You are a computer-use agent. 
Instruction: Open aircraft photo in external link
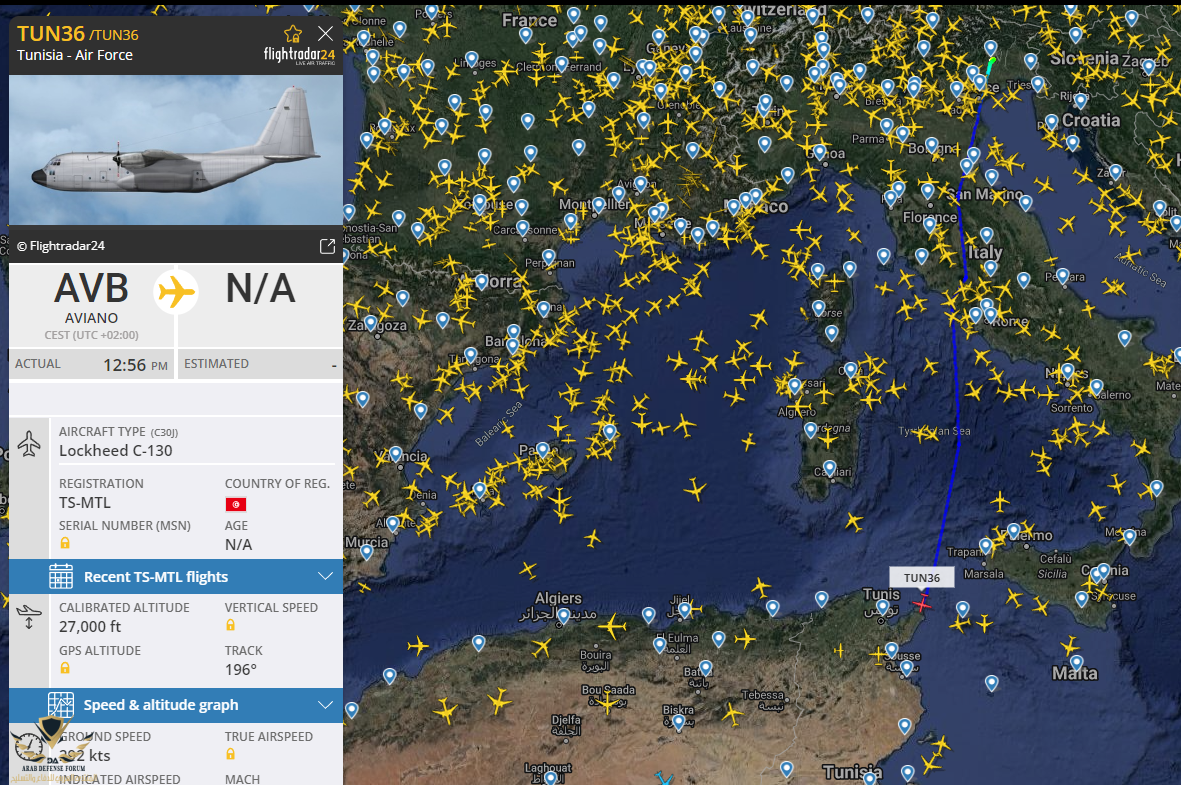pos(327,246)
